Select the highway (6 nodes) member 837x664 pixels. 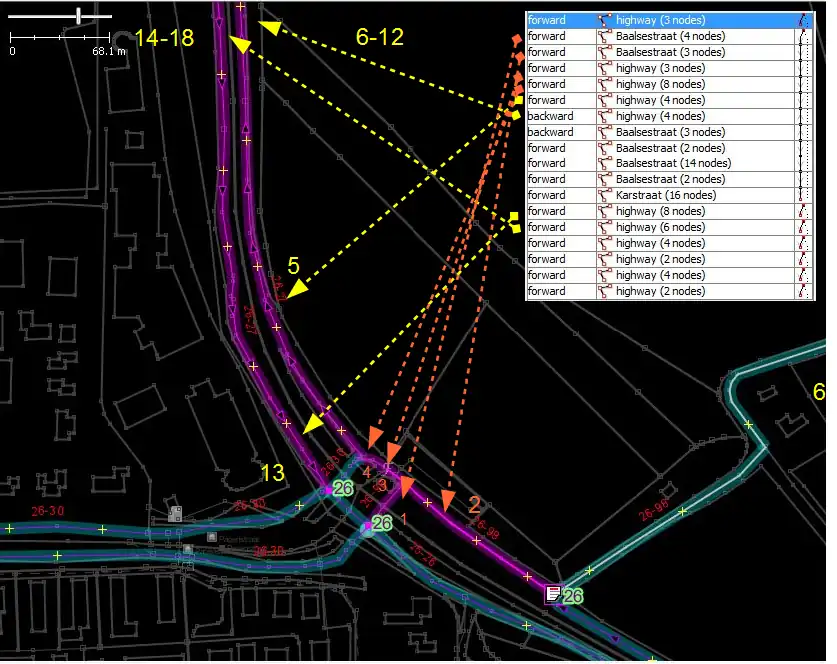(660, 227)
